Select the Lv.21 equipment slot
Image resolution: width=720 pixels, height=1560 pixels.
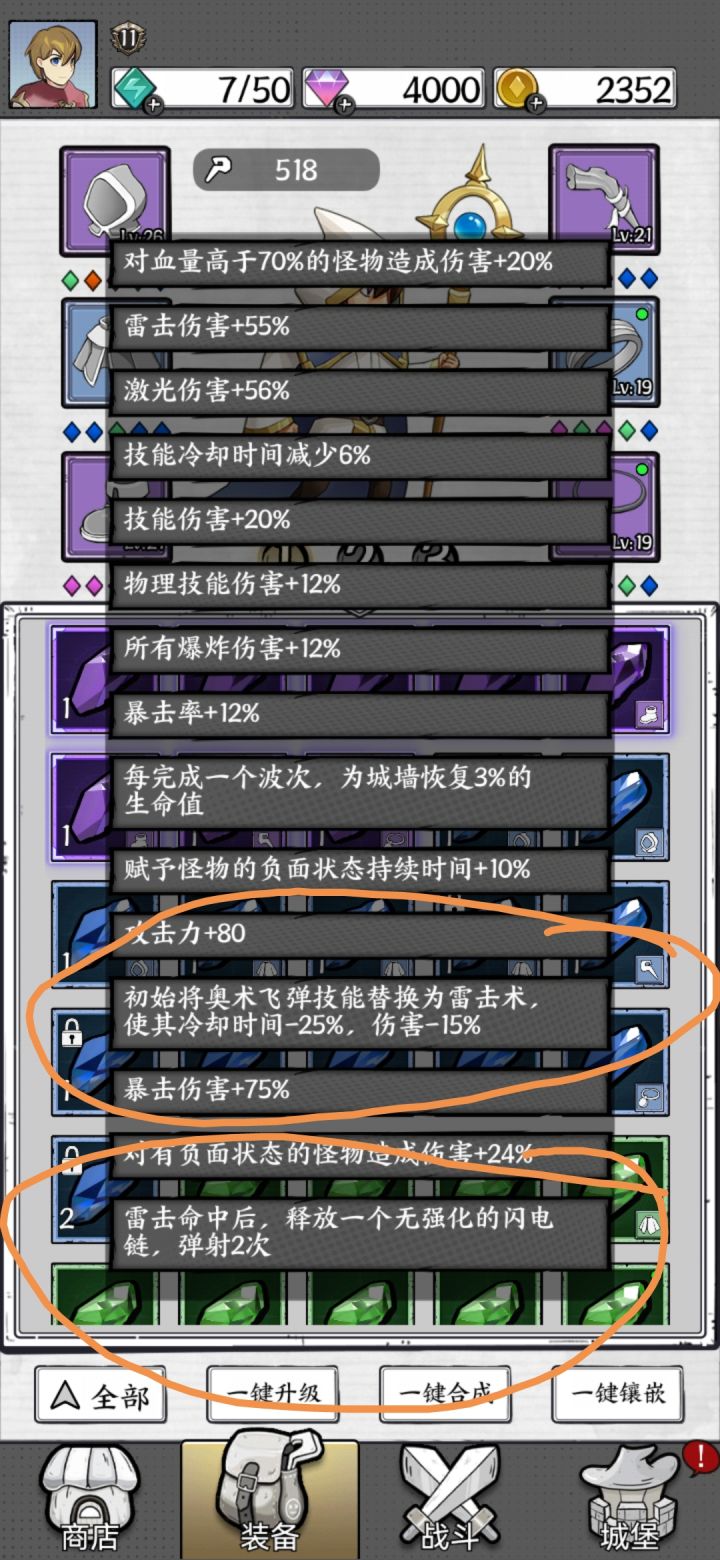tap(604, 200)
